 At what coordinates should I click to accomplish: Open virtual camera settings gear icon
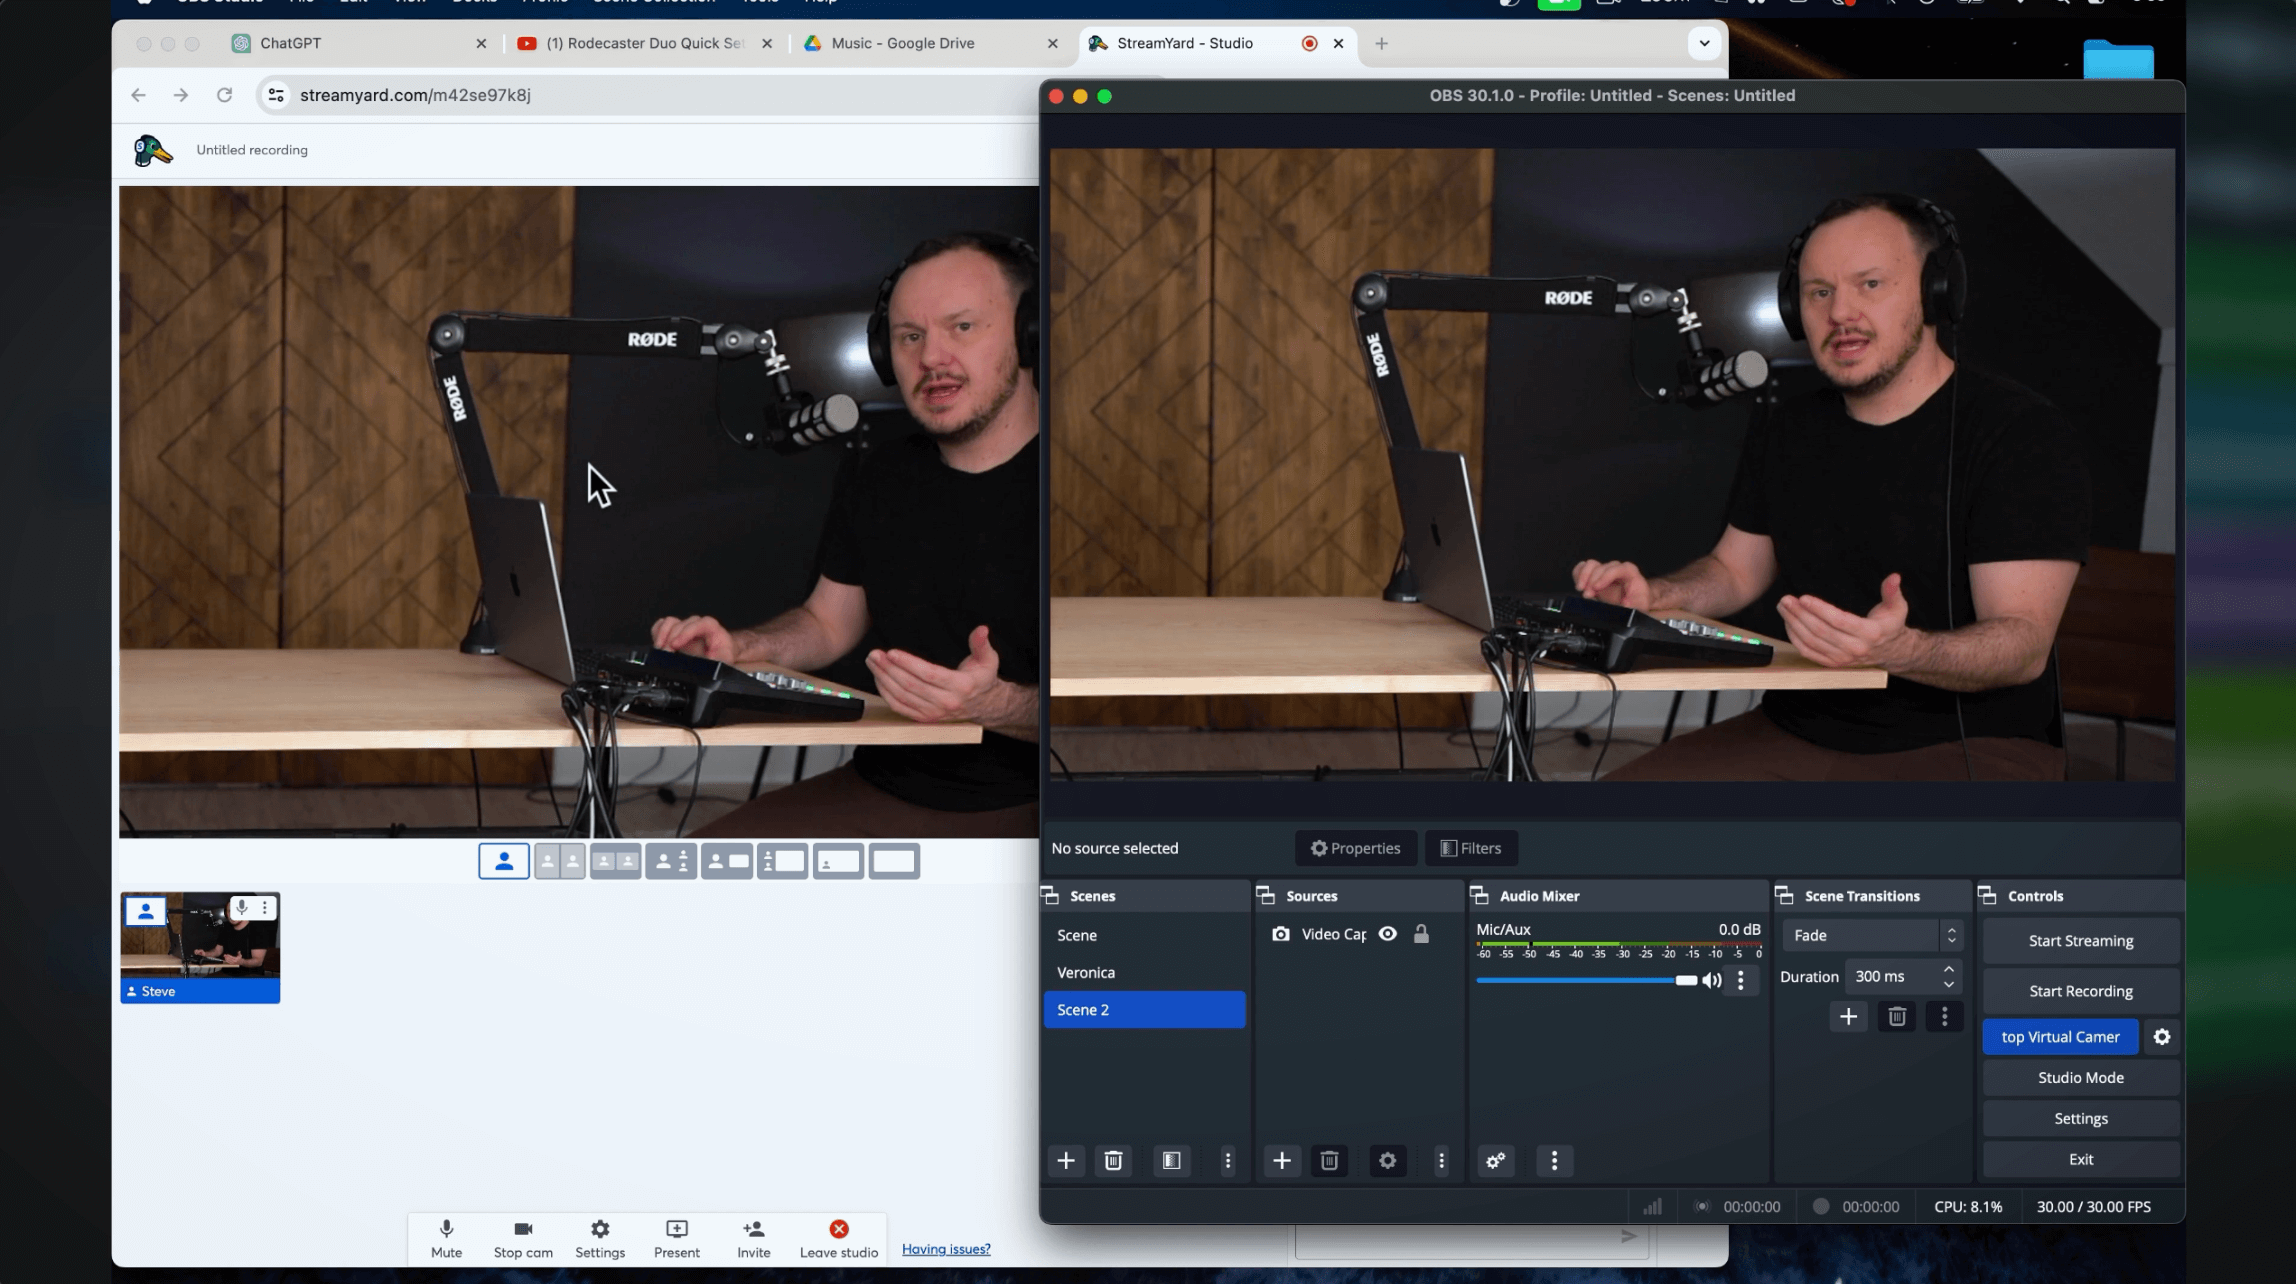(2161, 1037)
